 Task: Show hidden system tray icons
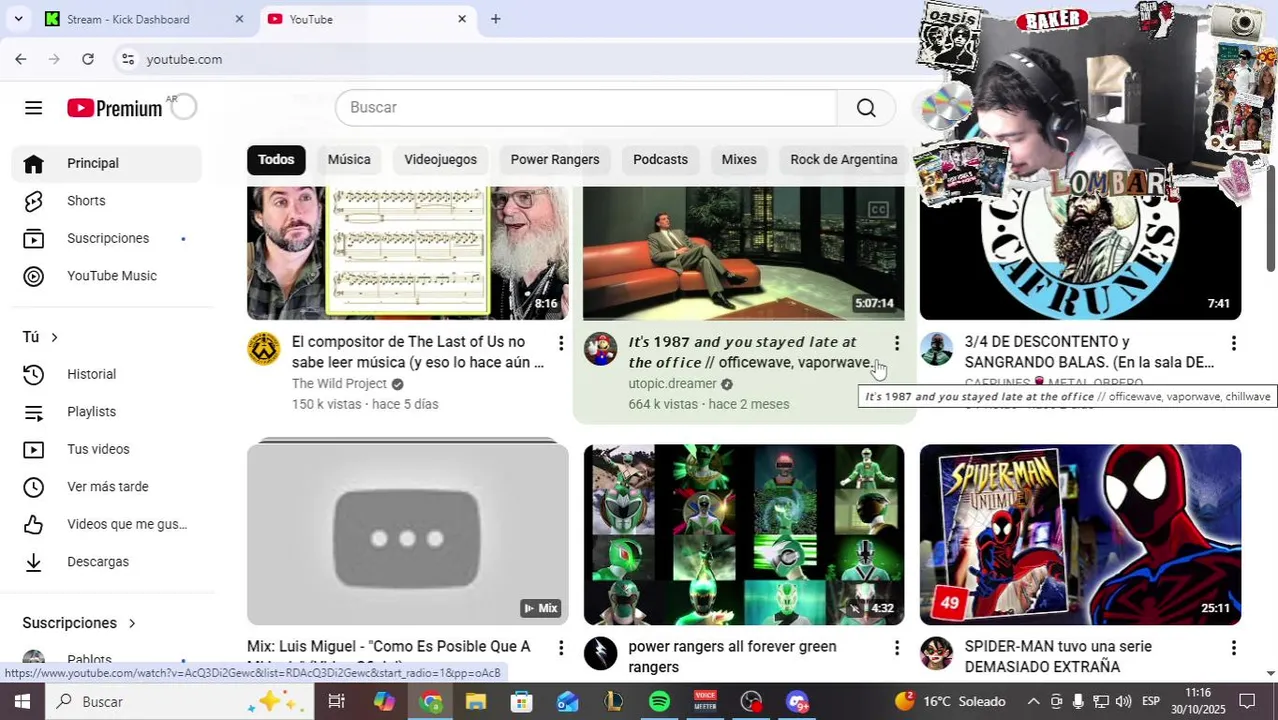pos(1033,702)
